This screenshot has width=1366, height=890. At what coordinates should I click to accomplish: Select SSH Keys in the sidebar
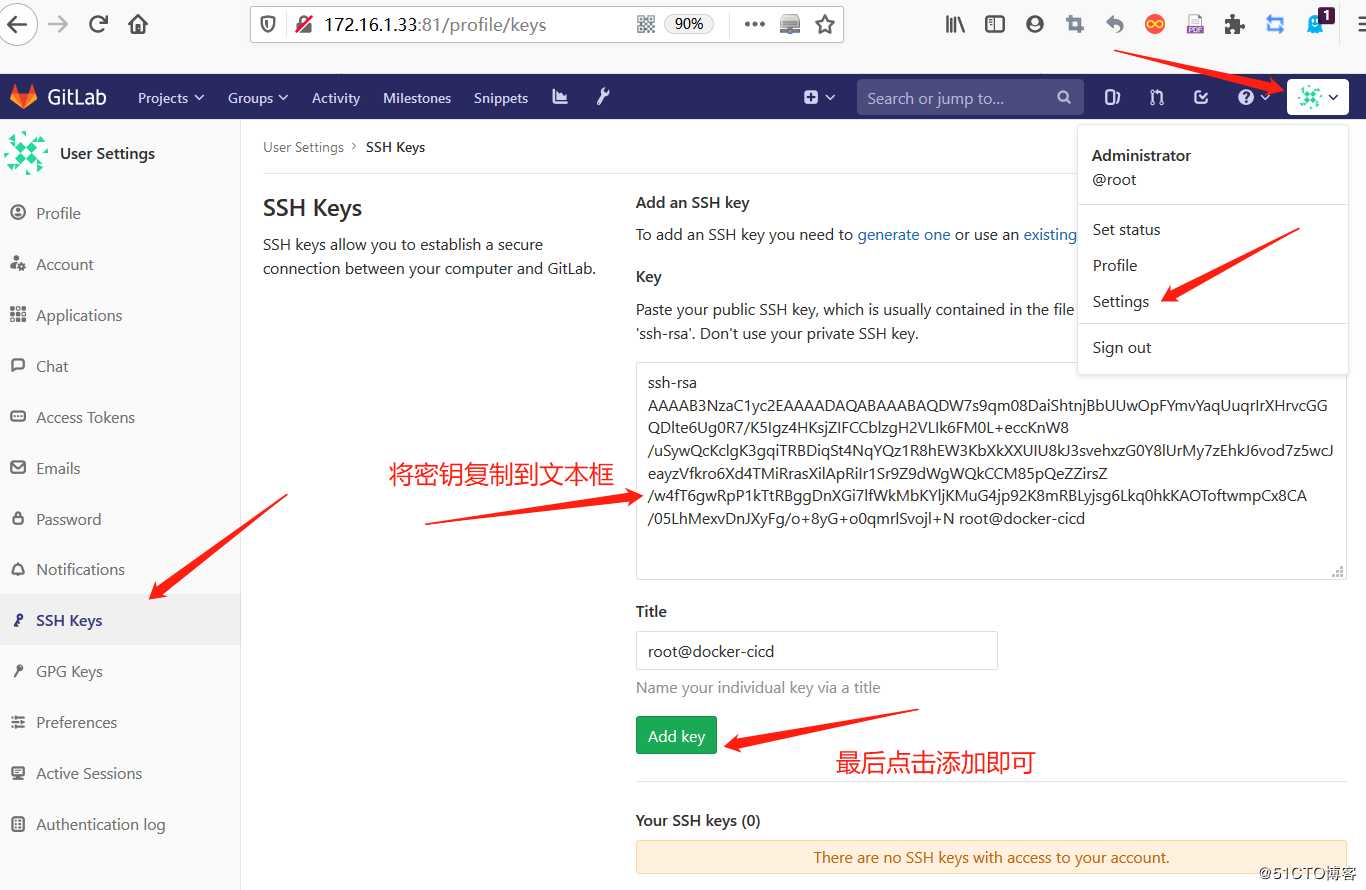click(120, 620)
